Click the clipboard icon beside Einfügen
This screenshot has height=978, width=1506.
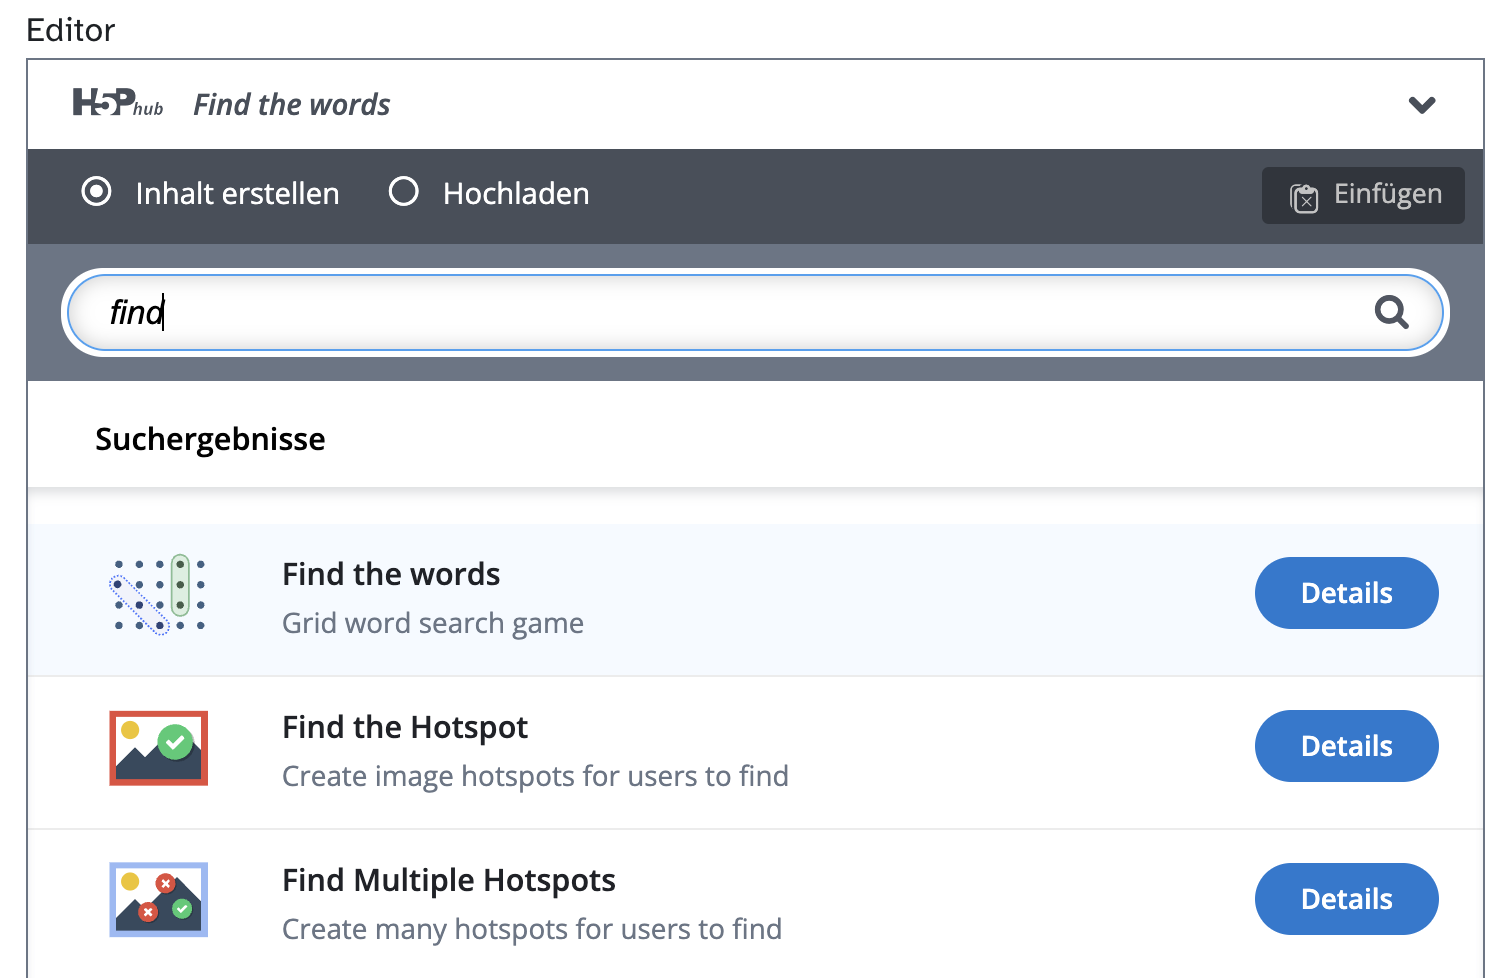pyautogui.click(x=1304, y=196)
